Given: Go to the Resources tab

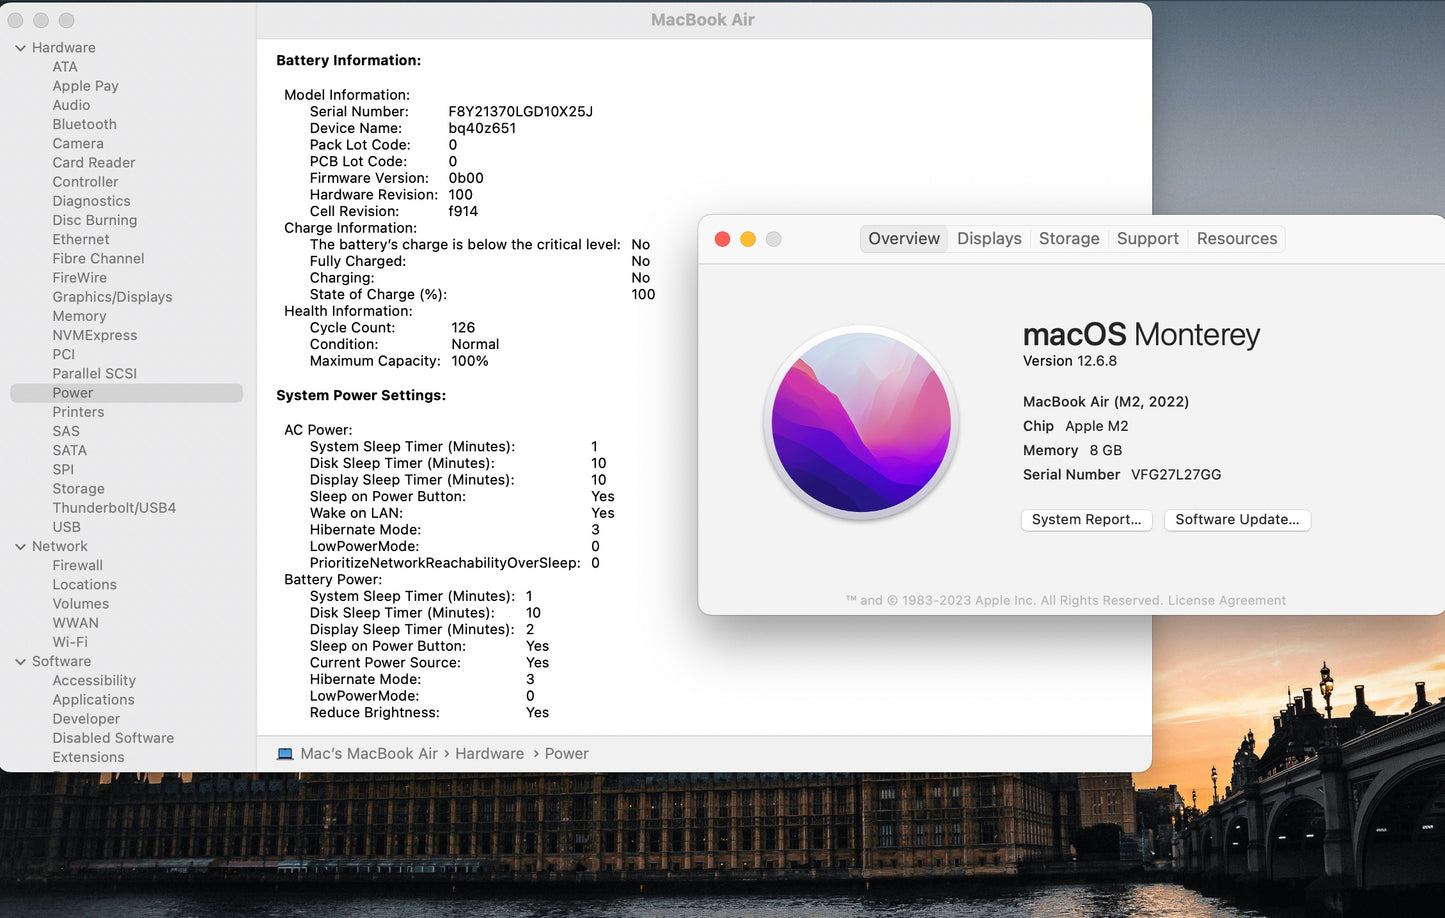Looking at the screenshot, I should click(1236, 239).
